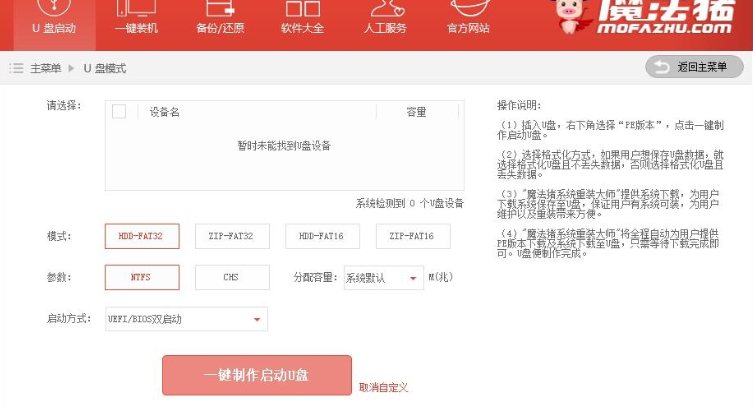The image size is (753, 408).
Task: Click the return arrow icon in 返回主菜单
Action: point(662,67)
